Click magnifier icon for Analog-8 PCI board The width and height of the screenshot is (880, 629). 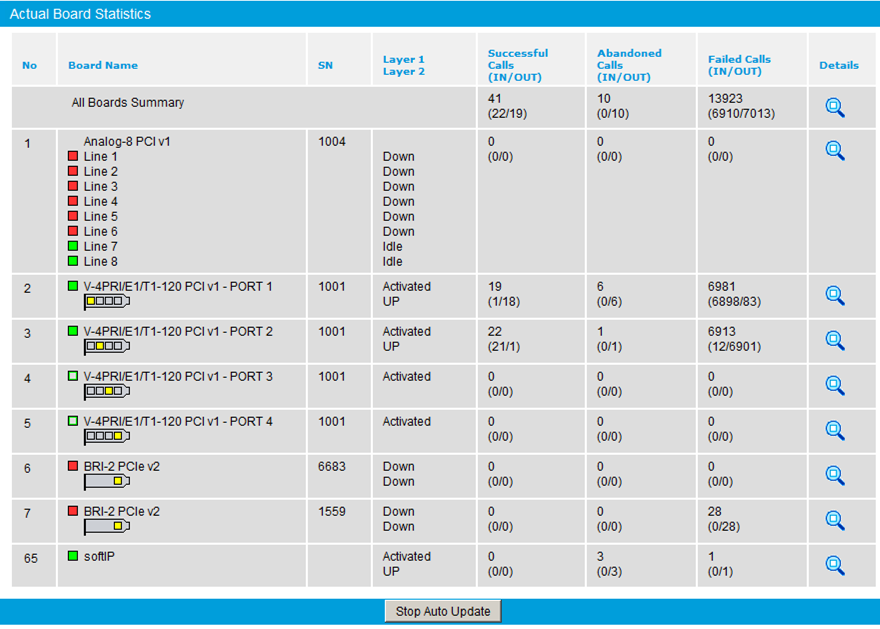coord(835,151)
